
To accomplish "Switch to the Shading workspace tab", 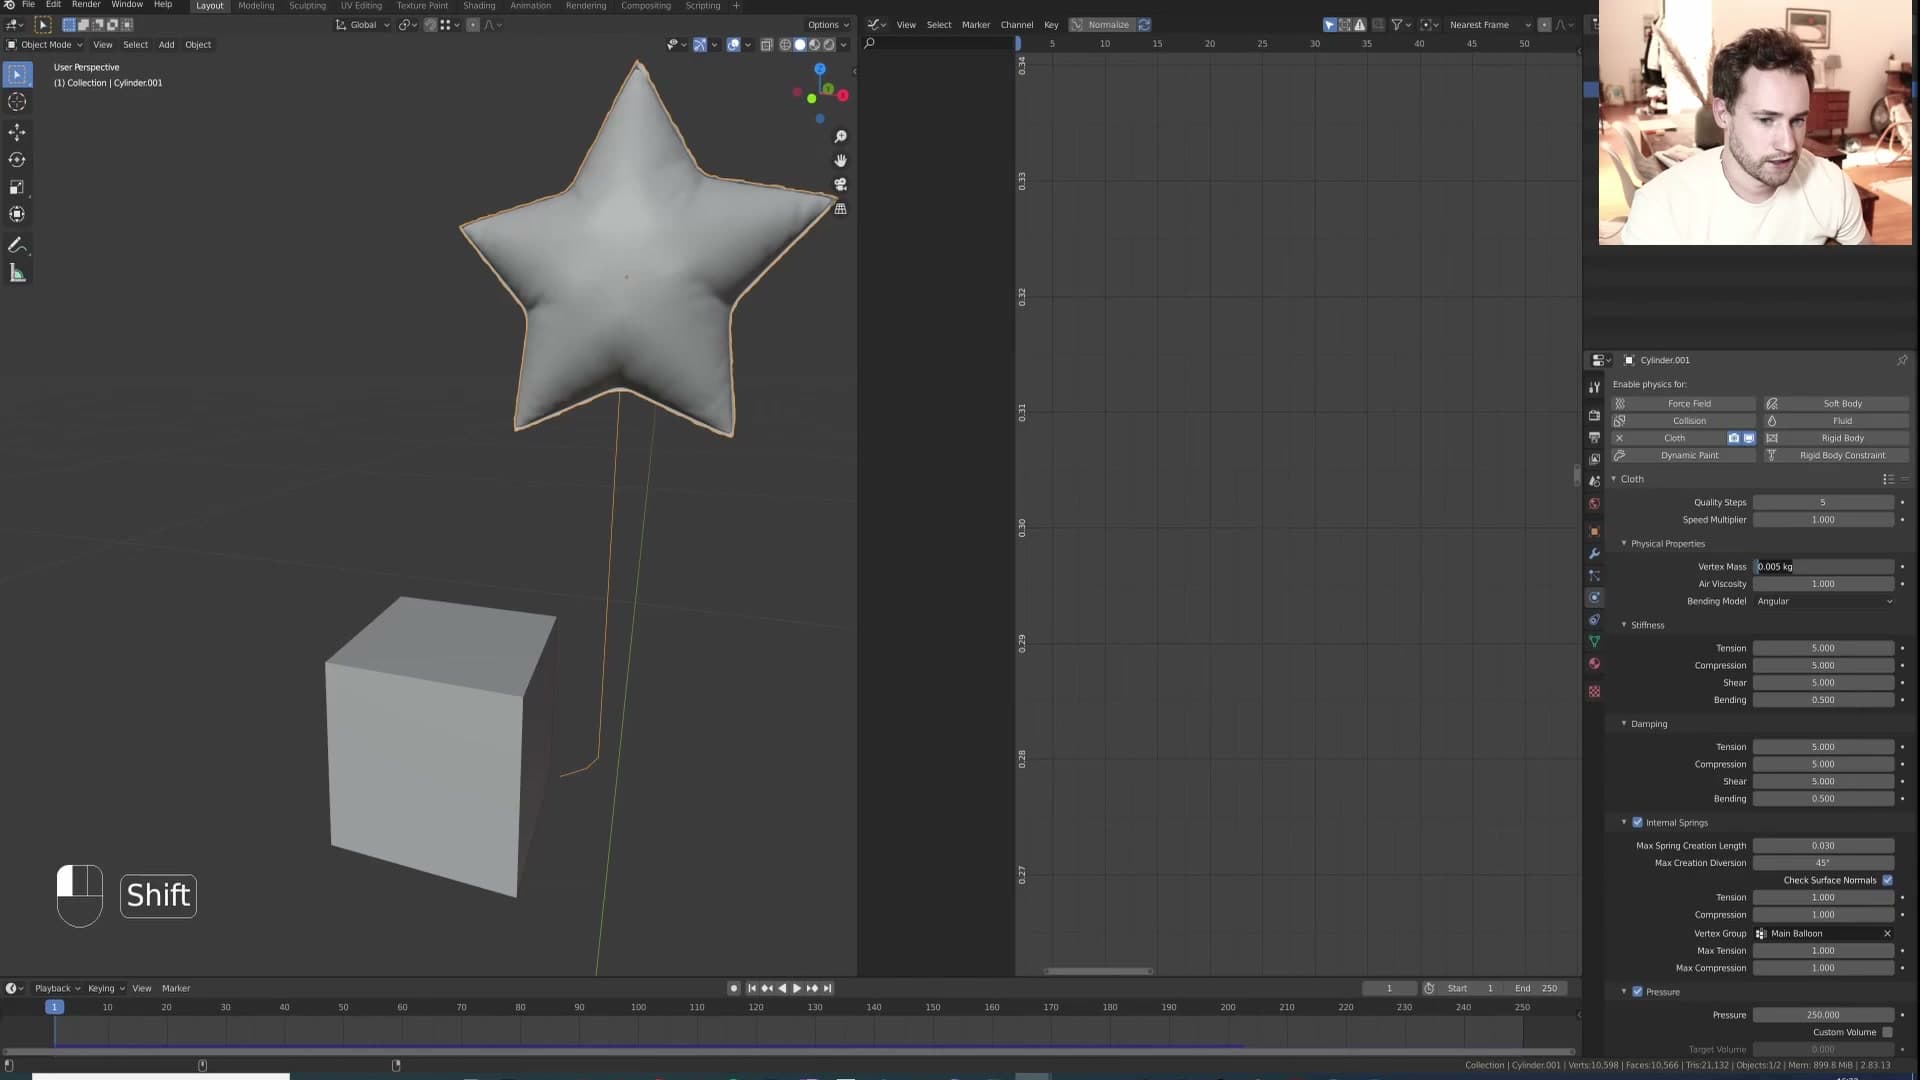I will (479, 6).
